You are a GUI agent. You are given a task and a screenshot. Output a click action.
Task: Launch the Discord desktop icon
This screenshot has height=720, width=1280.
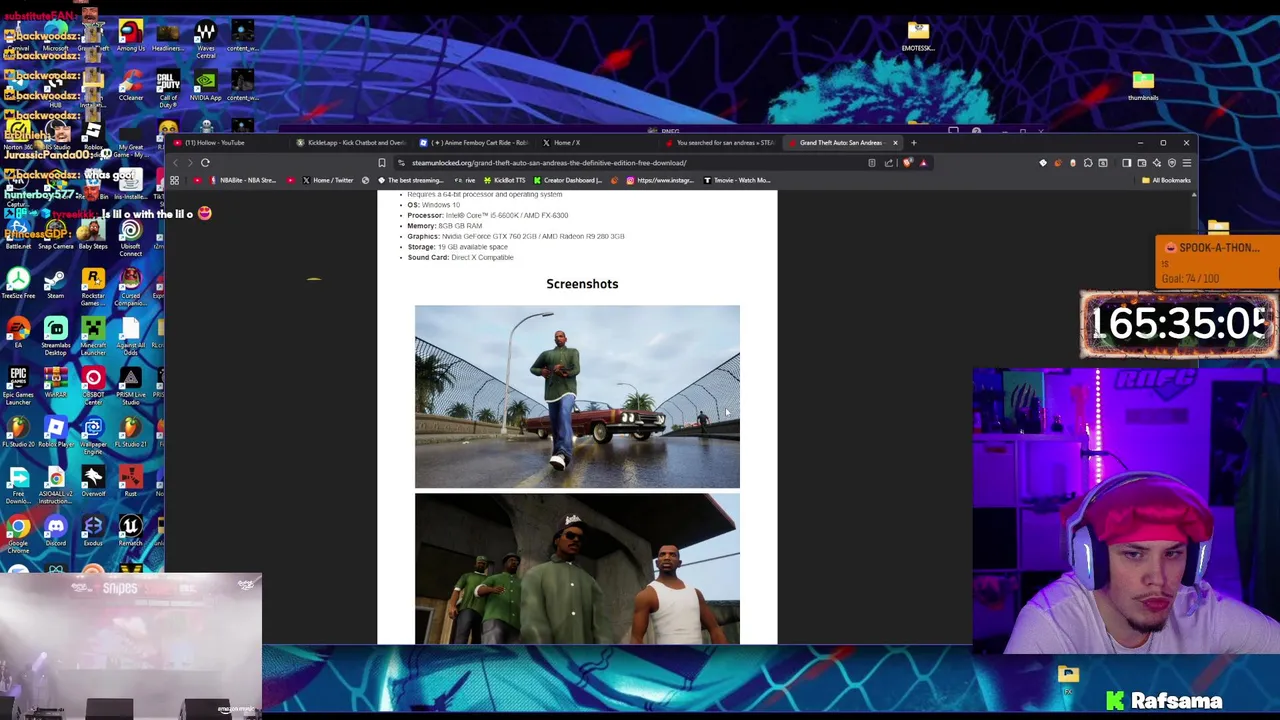(x=55, y=531)
